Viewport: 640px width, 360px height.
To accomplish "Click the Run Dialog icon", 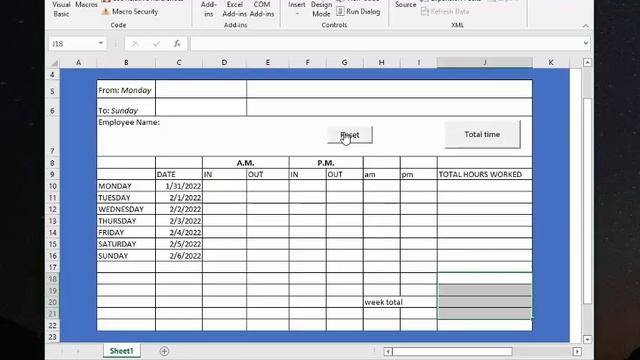I will 340,11.
